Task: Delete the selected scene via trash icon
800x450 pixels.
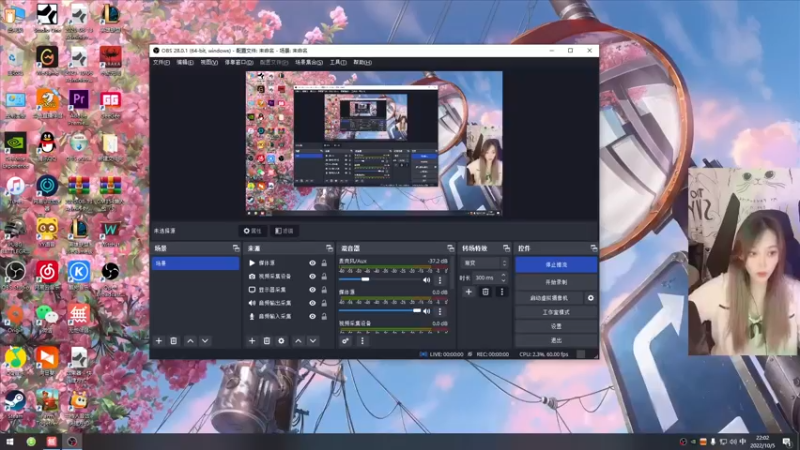Action: pos(173,341)
